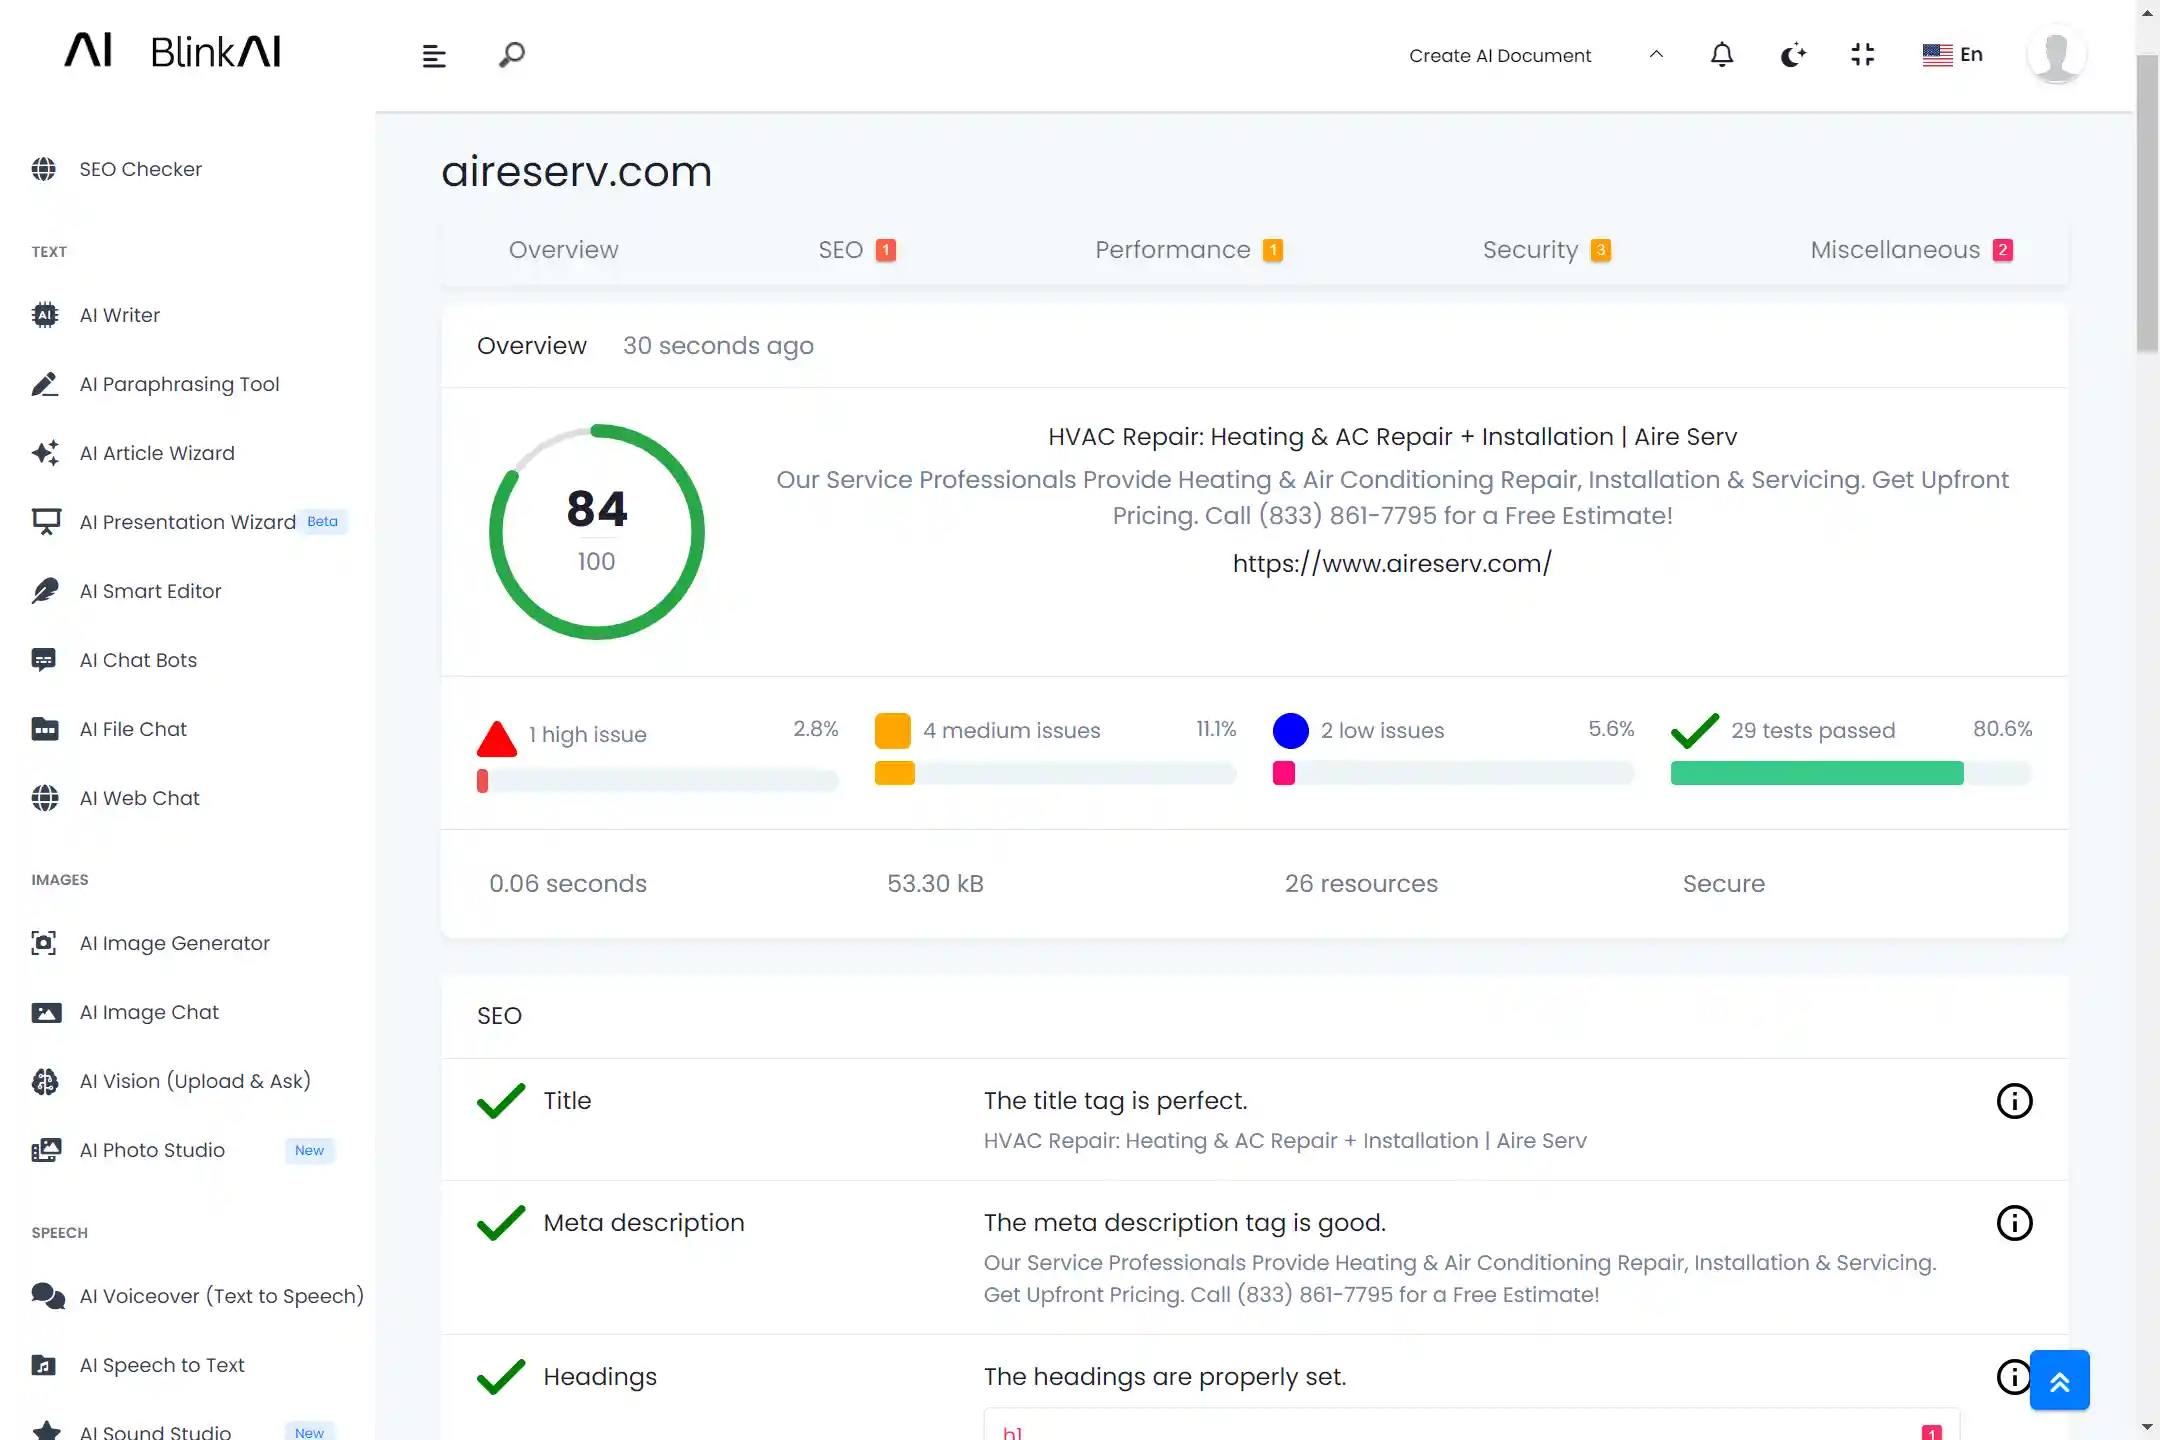Click info icon for Meta description row
Viewport: 2160px width, 1440px height.
(2014, 1223)
